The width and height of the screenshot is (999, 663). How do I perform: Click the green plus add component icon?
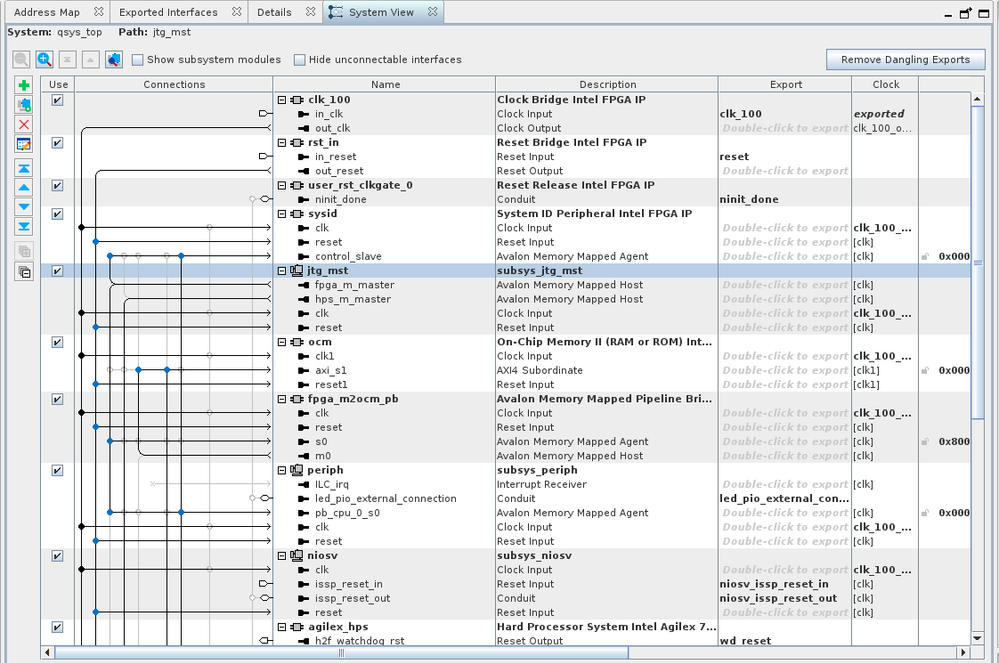click(x=25, y=86)
